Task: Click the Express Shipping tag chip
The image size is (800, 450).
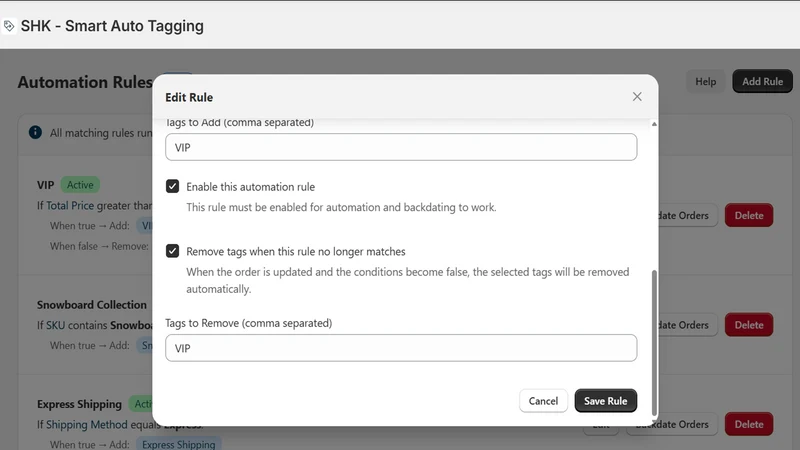Action: pyautogui.click(x=179, y=444)
